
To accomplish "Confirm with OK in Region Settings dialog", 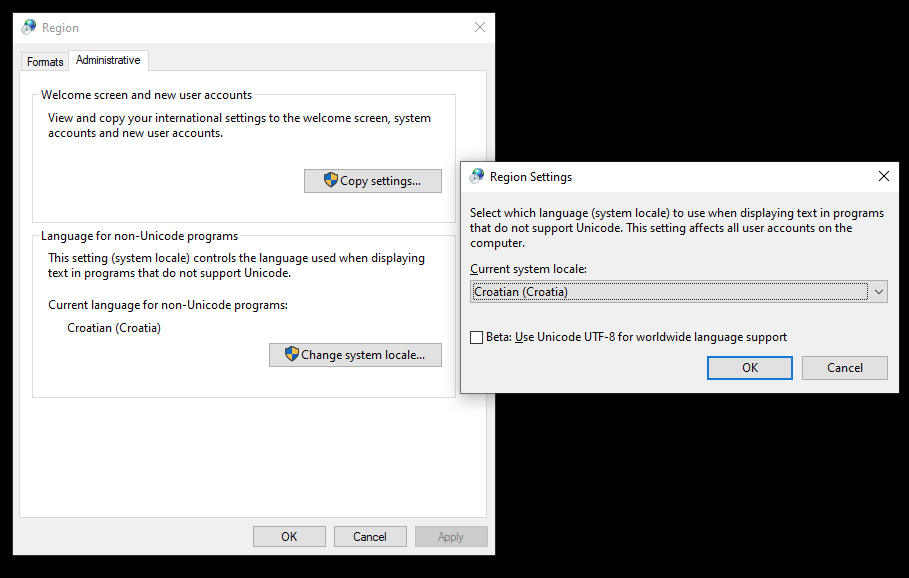I will pos(750,368).
